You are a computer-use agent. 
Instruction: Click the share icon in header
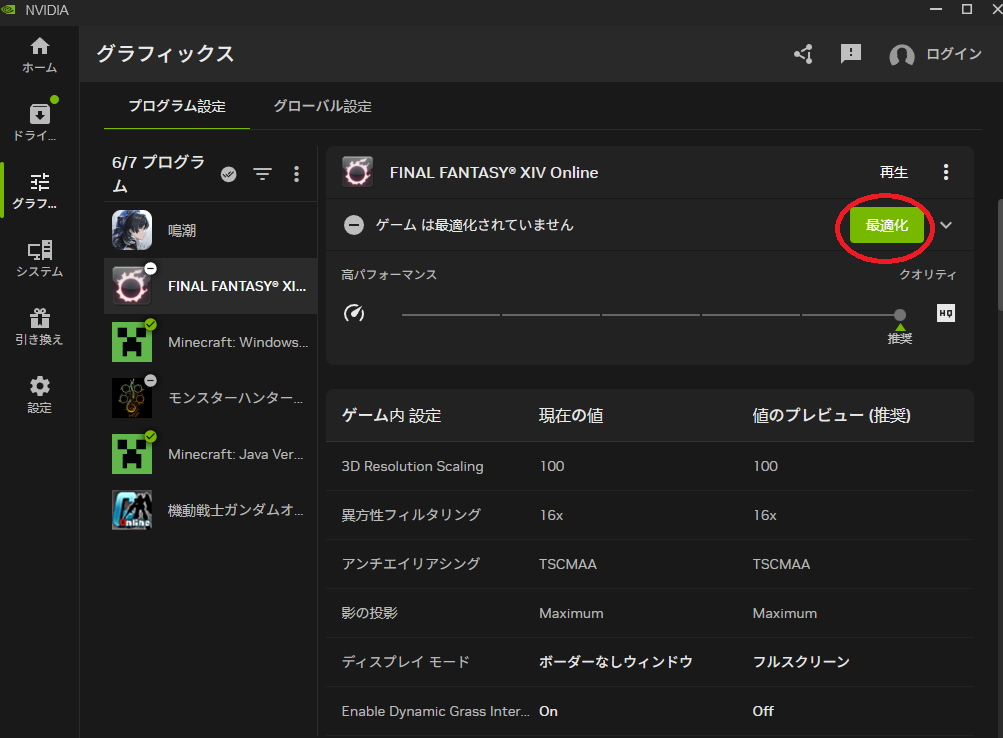coord(803,54)
